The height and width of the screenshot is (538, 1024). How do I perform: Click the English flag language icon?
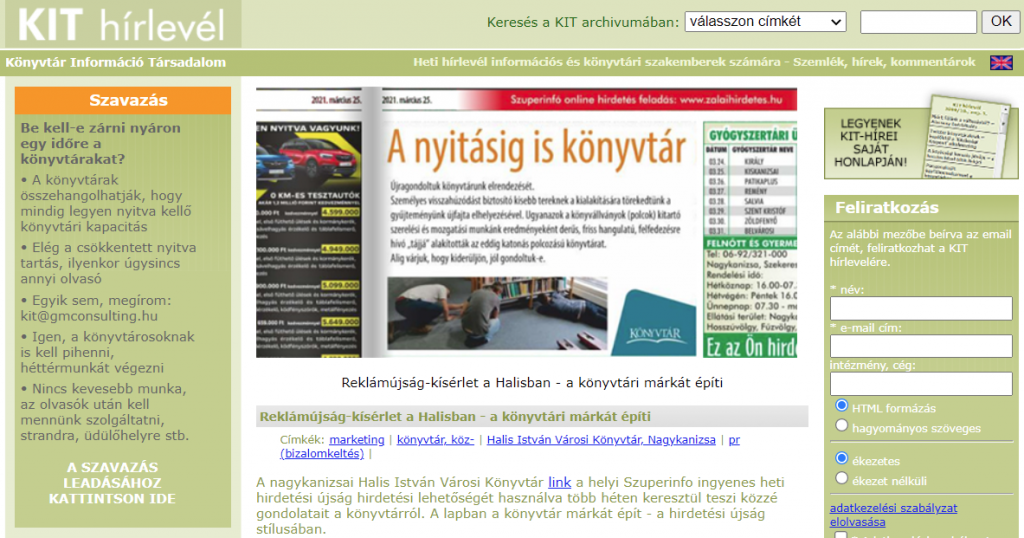1000,63
